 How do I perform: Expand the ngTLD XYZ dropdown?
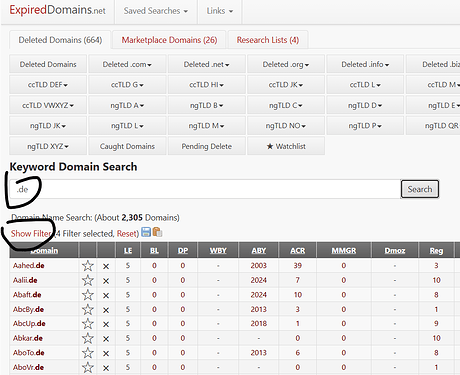tap(48, 146)
